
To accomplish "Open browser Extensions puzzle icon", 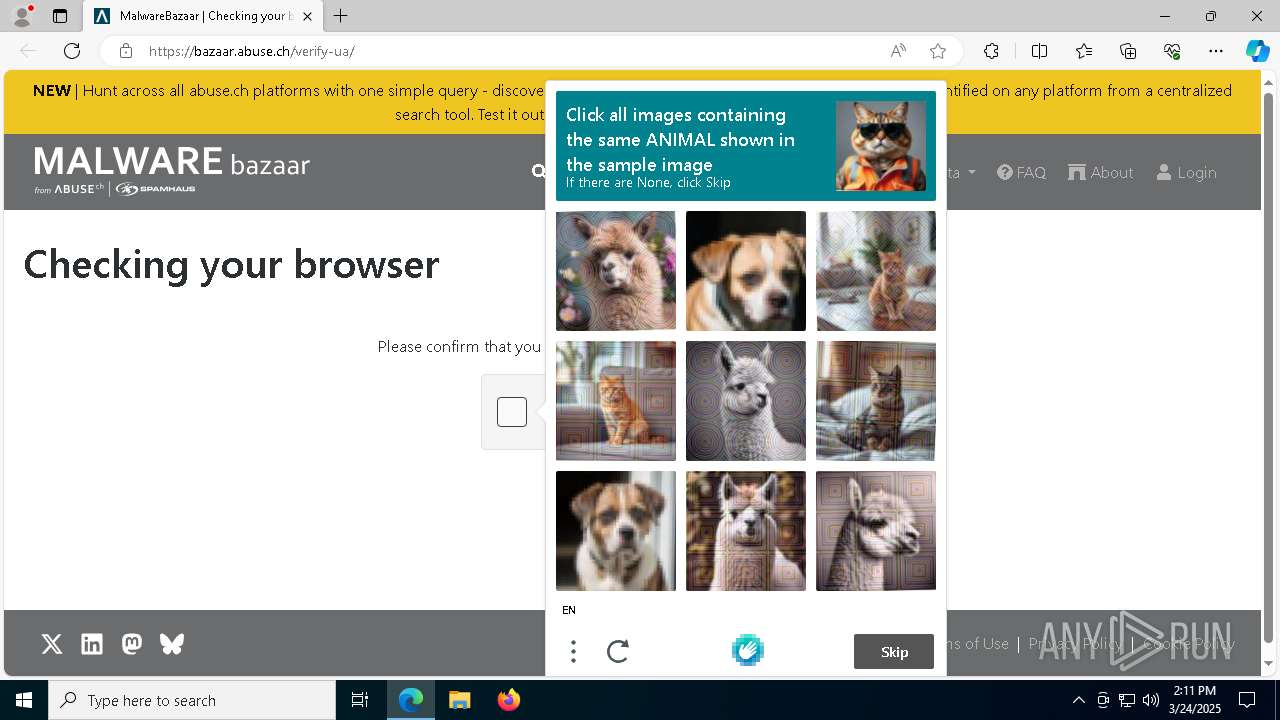I will point(991,51).
